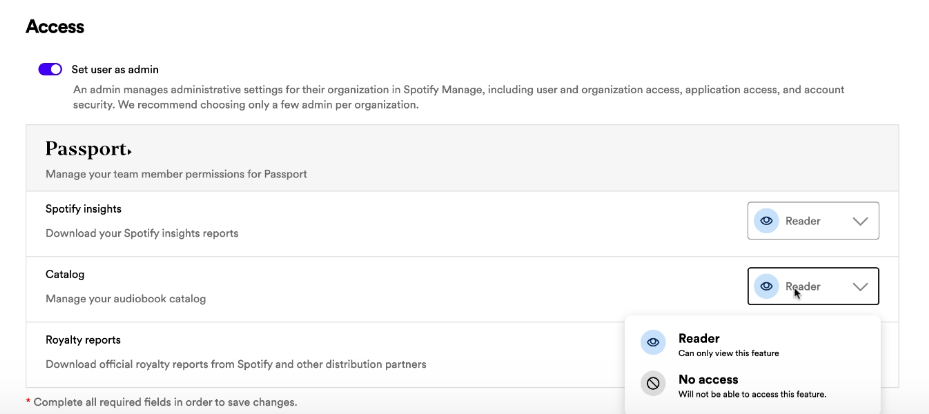Click the prohibited icon beside No access
929x414 pixels.
coord(653,384)
